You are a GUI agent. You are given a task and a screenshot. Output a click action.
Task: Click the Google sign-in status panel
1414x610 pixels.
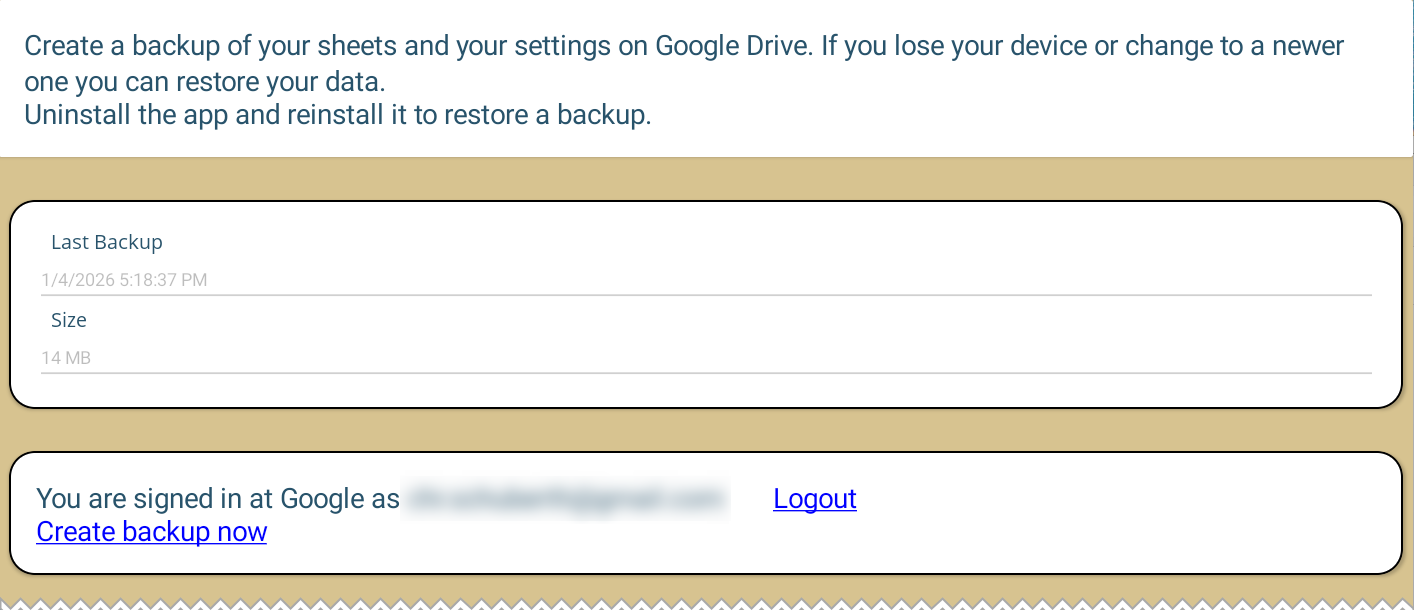[x=1100, y=513]
